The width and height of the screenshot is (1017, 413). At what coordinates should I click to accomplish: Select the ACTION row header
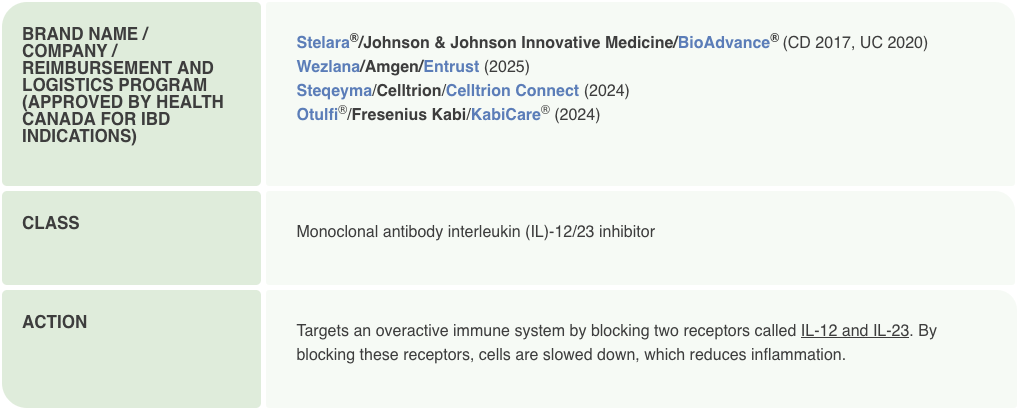click(55, 322)
